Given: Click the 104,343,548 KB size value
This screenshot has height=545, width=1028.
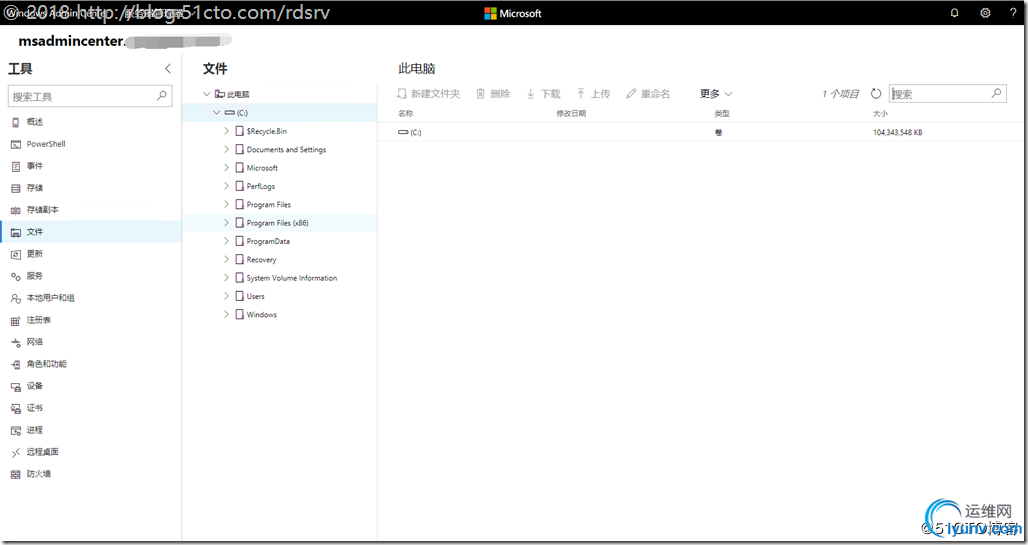Looking at the screenshot, I should [x=898, y=132].
